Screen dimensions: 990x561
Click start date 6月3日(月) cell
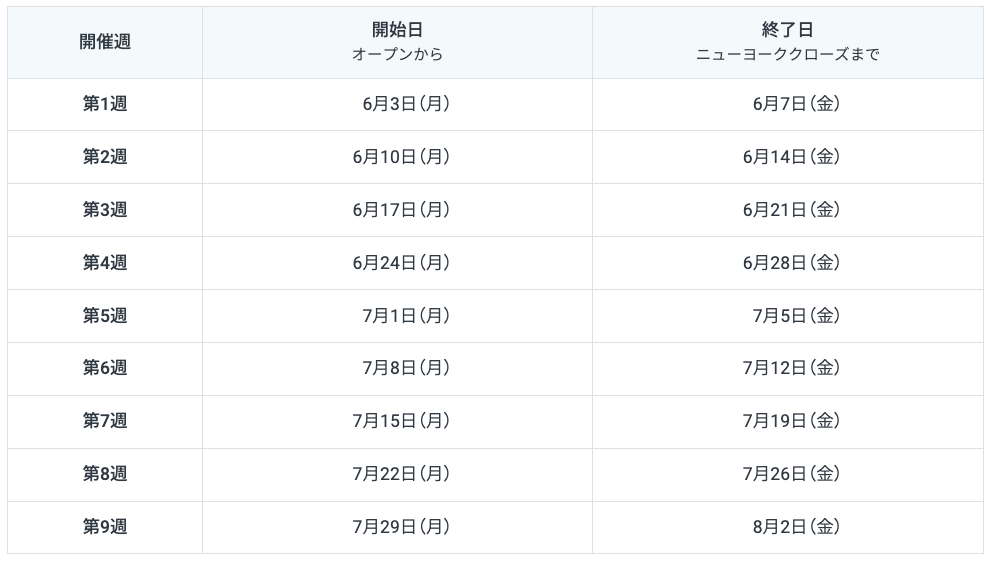point(405,104)
